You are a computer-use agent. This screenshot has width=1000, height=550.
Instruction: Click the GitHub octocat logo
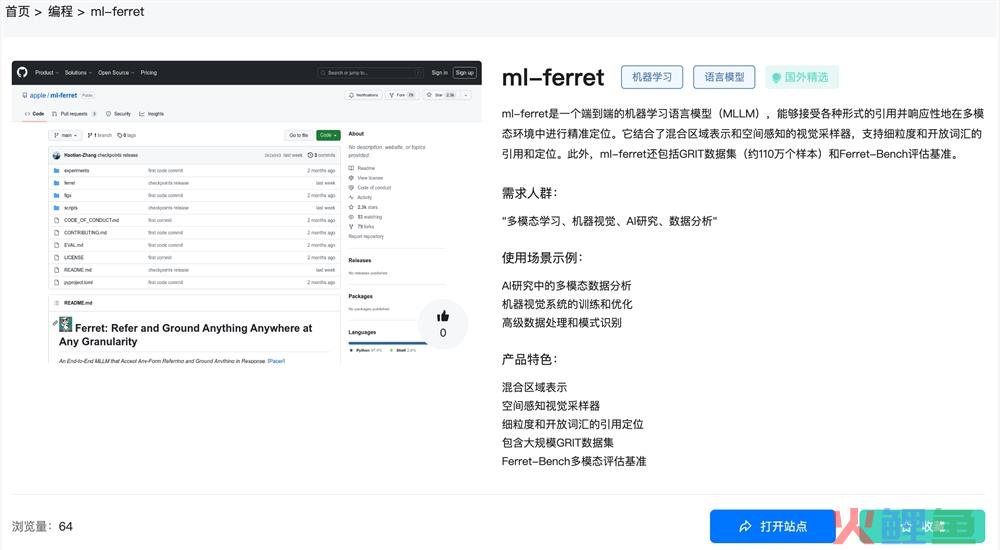click(x=24, y=72)
